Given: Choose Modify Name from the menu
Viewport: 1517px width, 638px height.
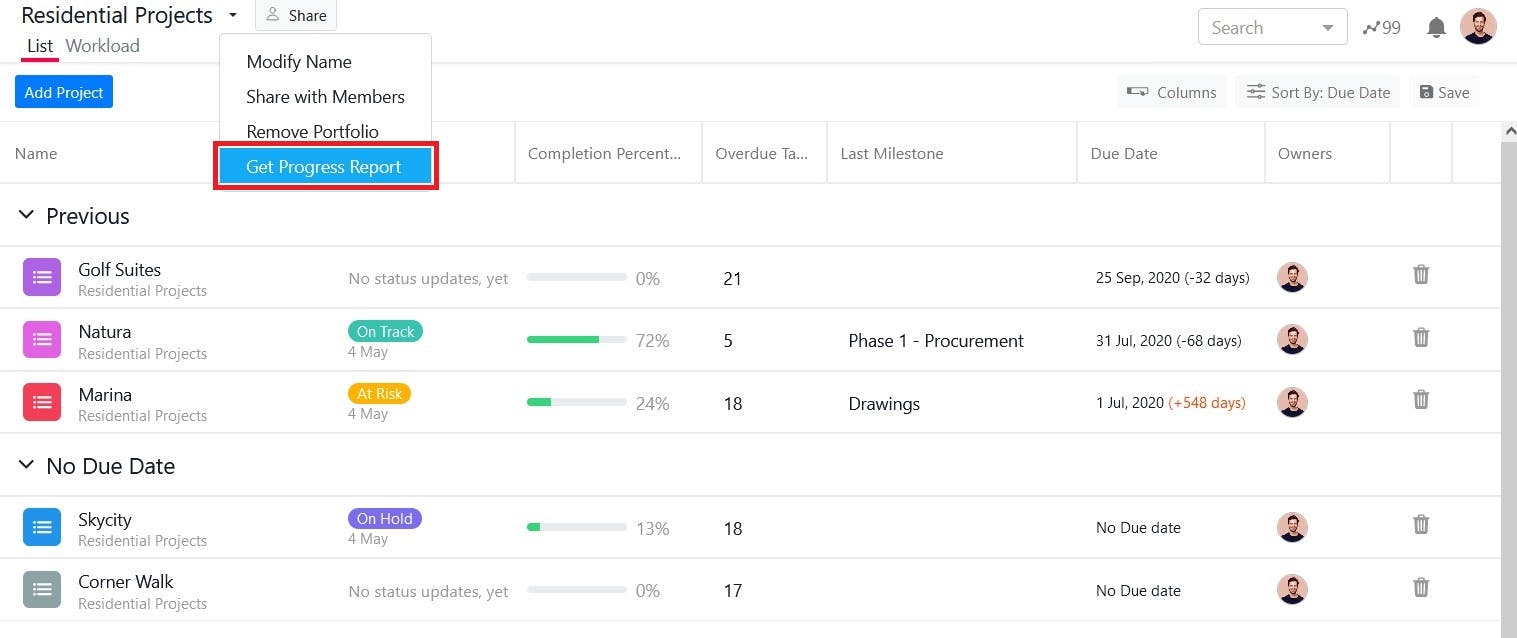Looking at the screenshot, I should click(299, 62).
